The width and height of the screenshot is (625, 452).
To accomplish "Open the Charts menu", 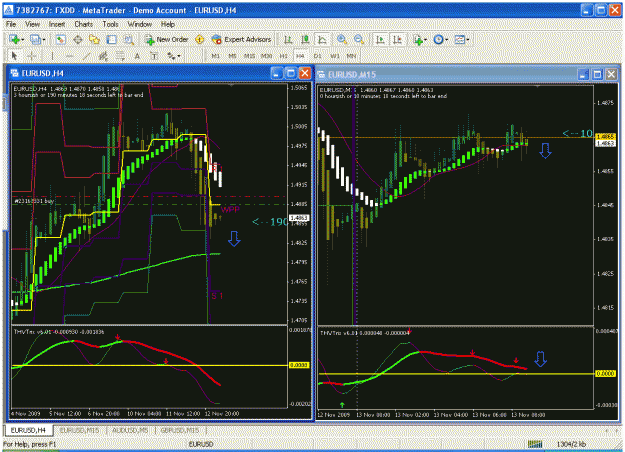I will 84,24.
